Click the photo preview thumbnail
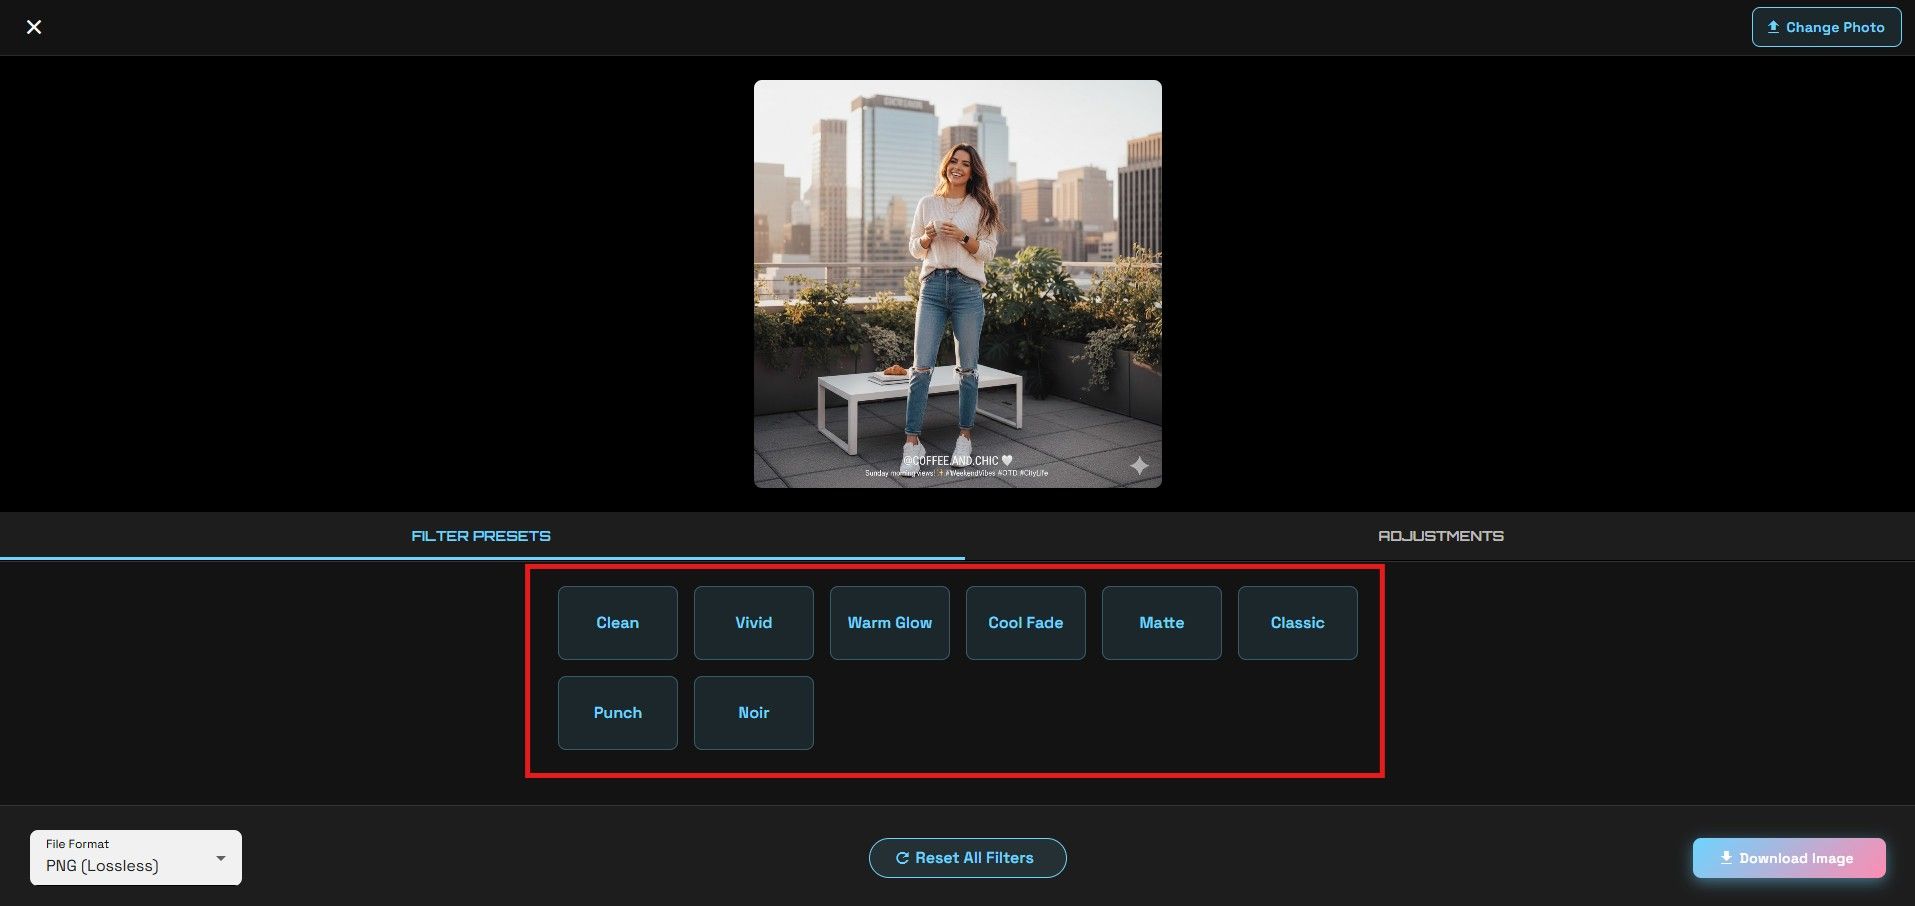This screenshot has width=1915, height=906. 957,283
